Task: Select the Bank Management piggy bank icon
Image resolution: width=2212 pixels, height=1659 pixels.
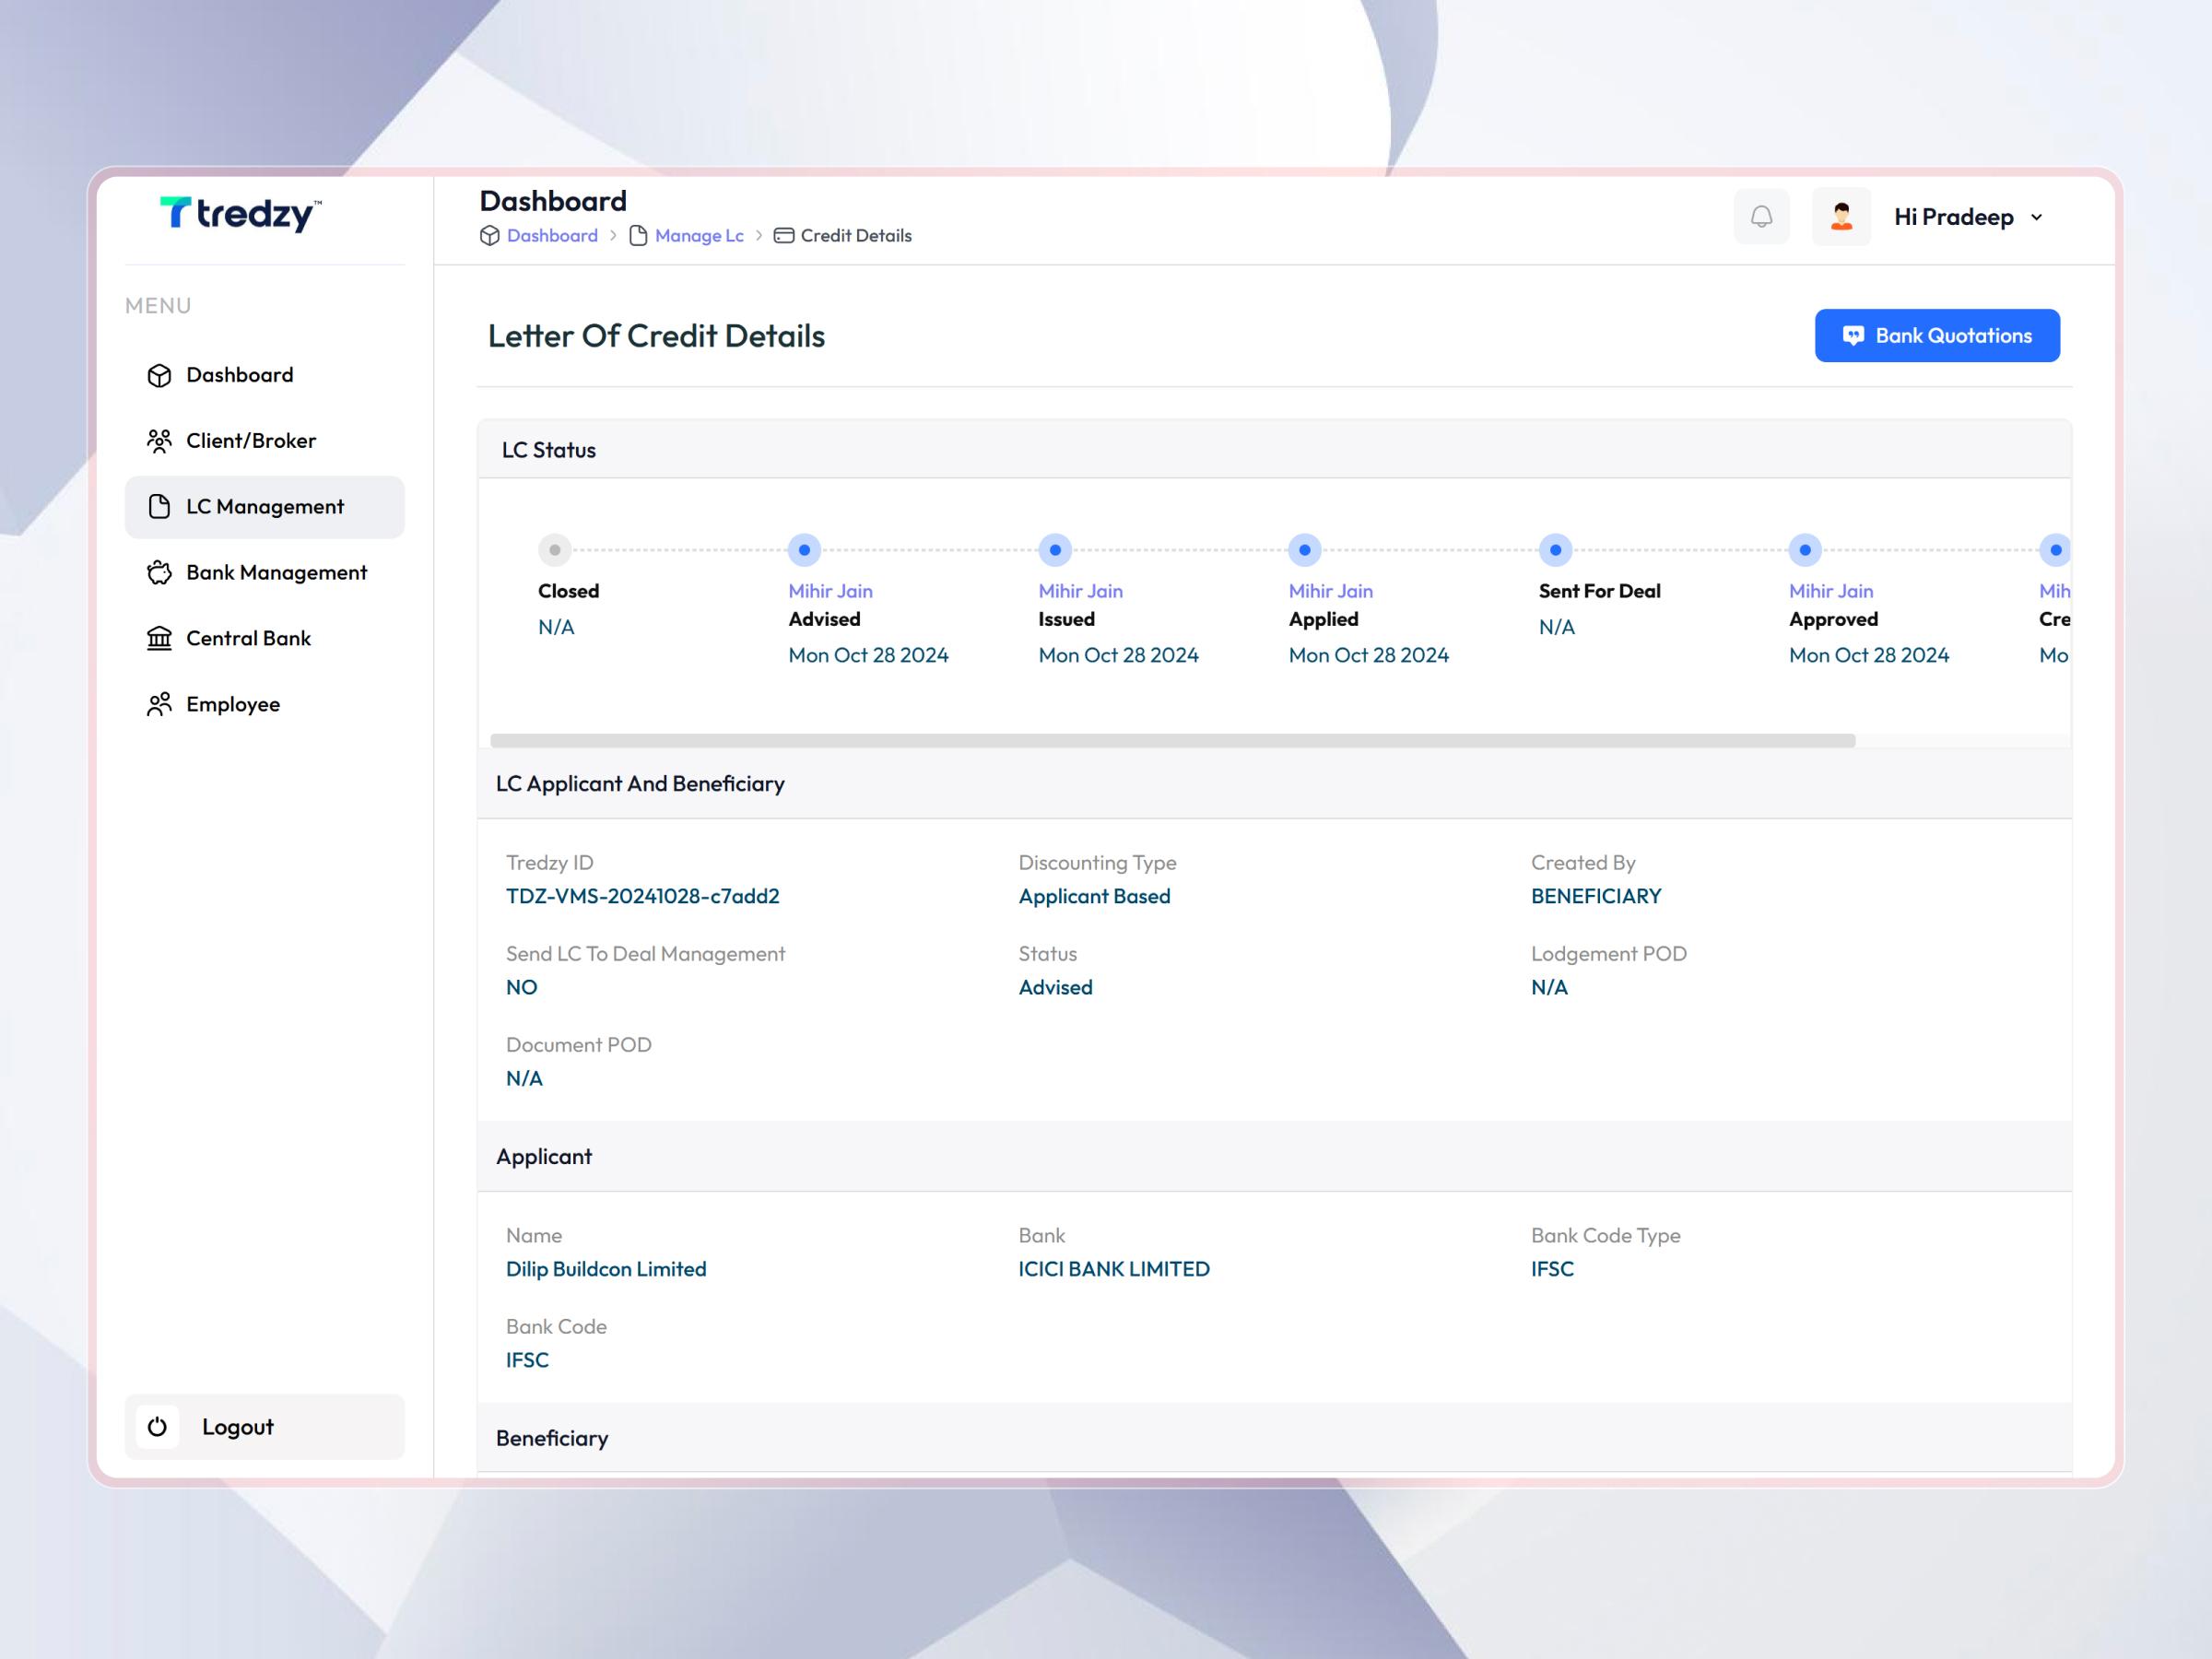Action: 160,572
